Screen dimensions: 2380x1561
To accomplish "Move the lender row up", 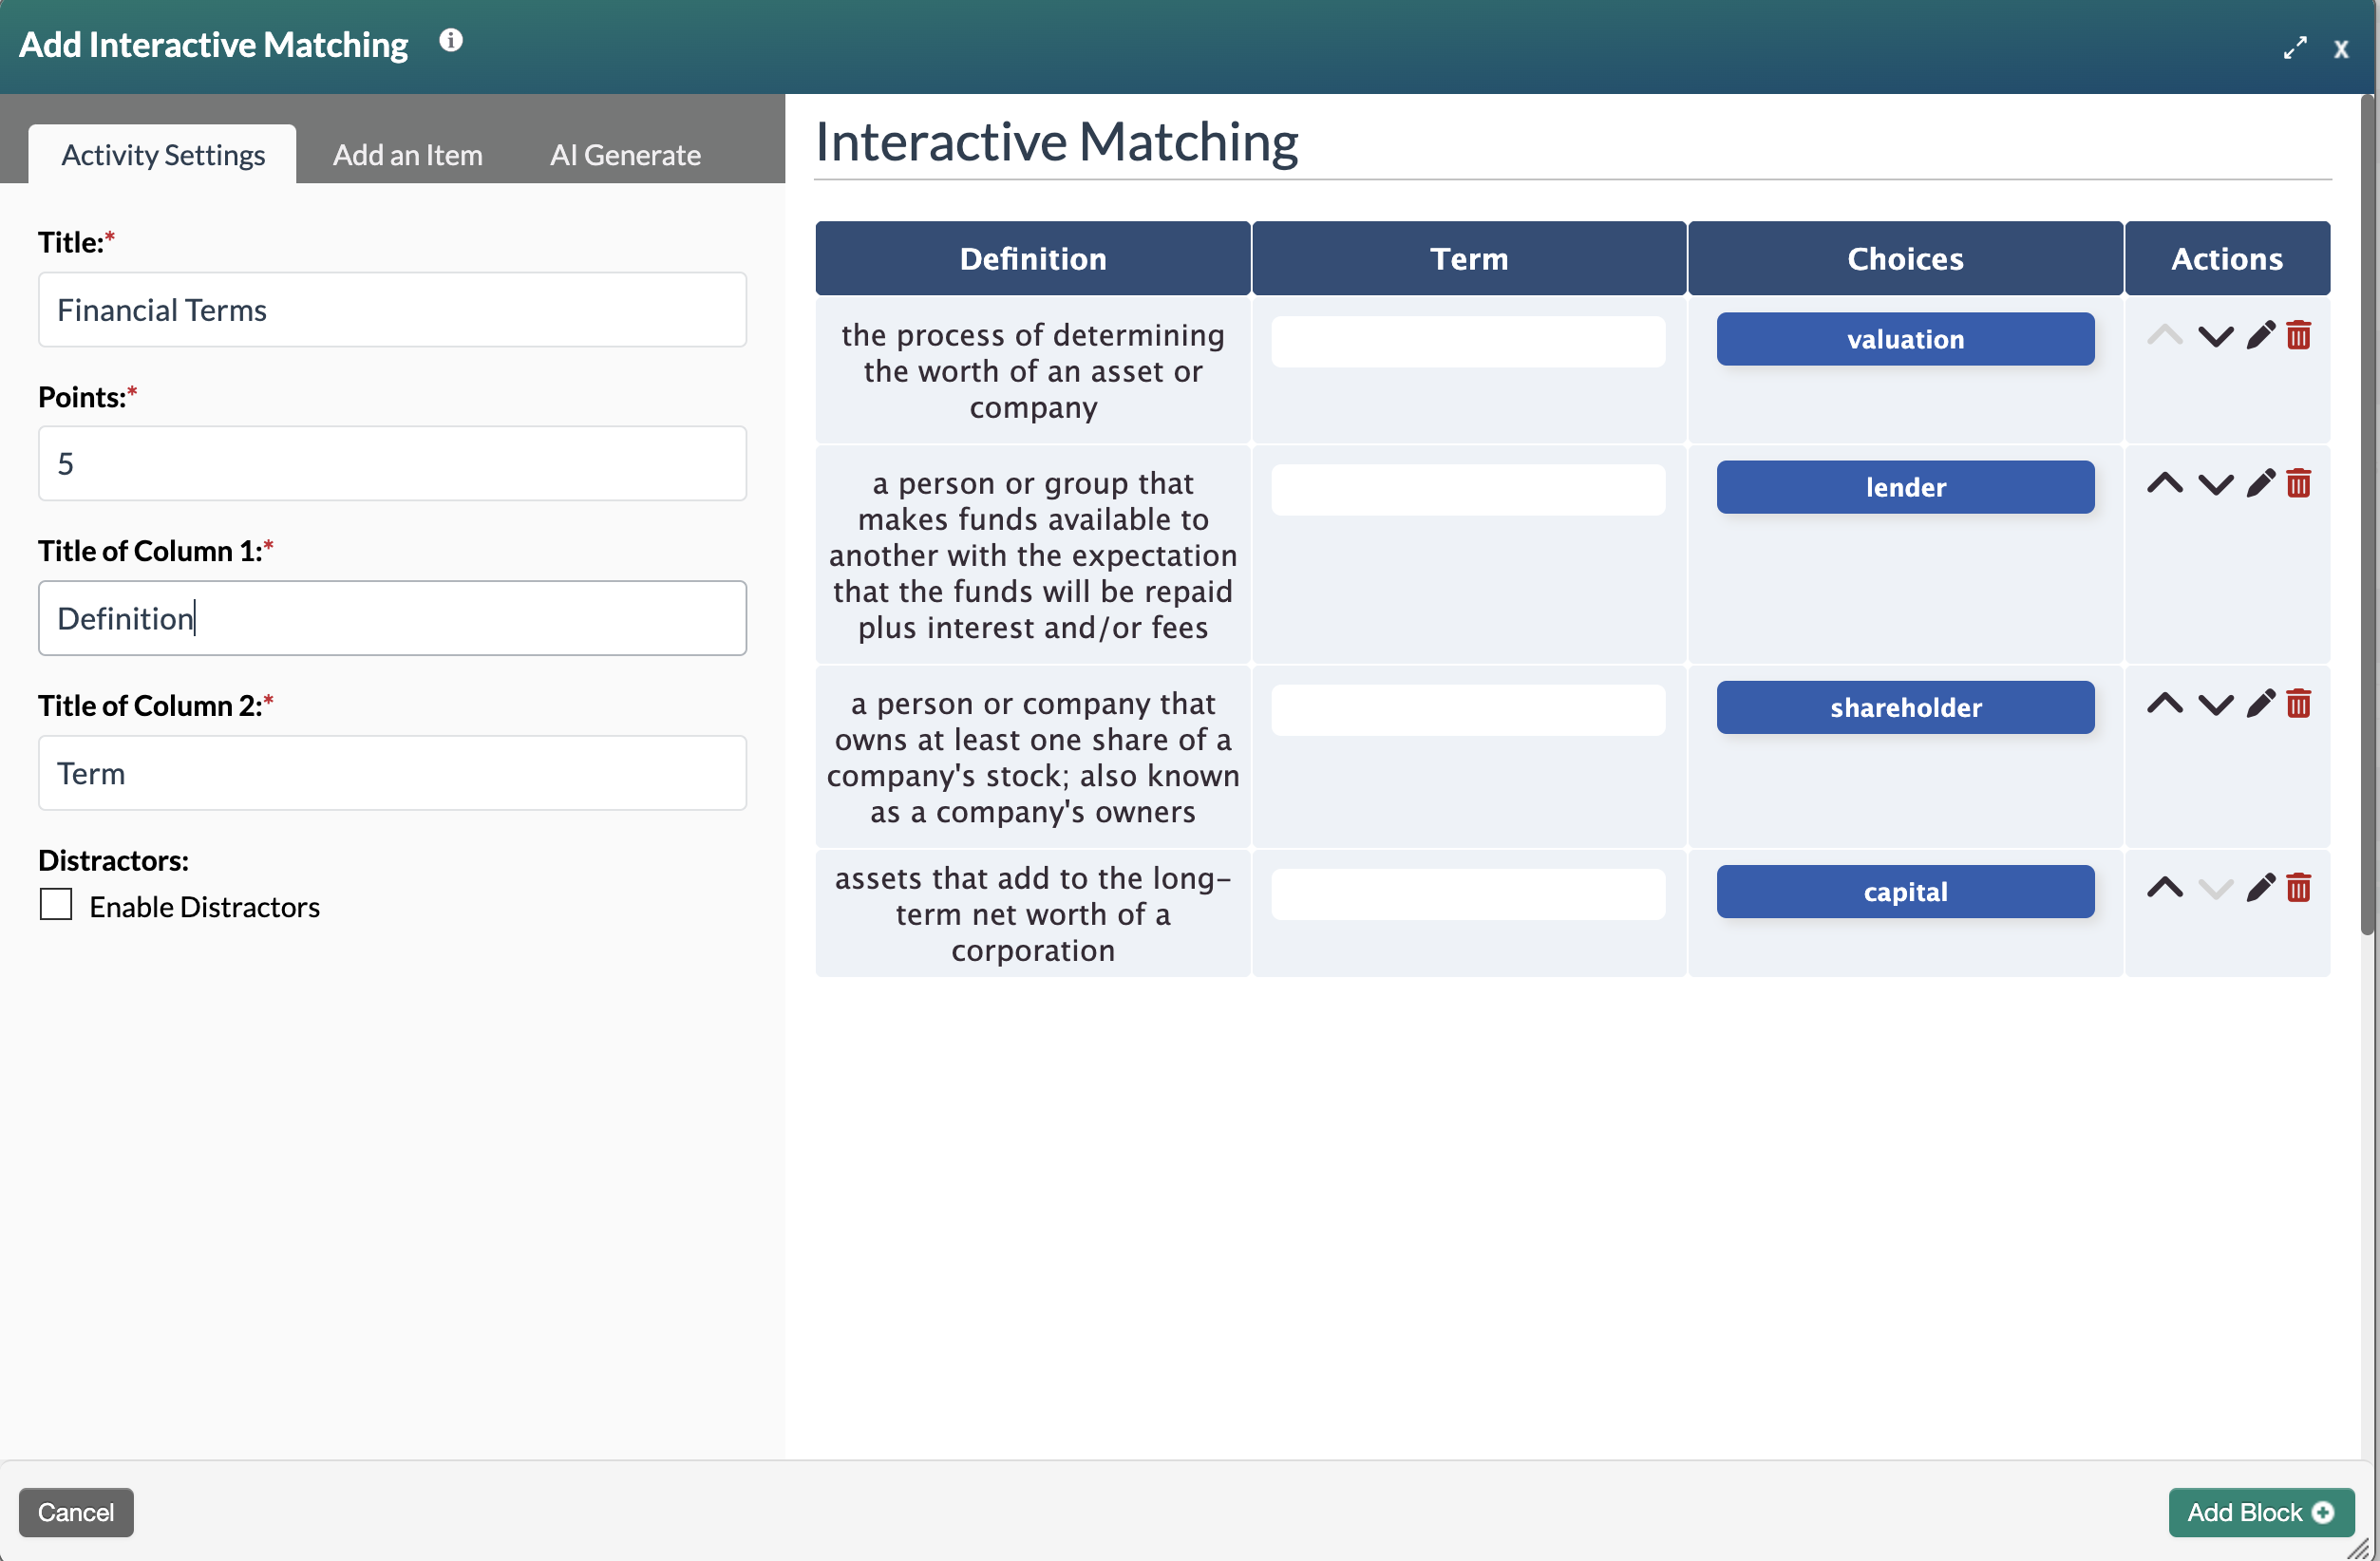I will [x=2164, y=484].
